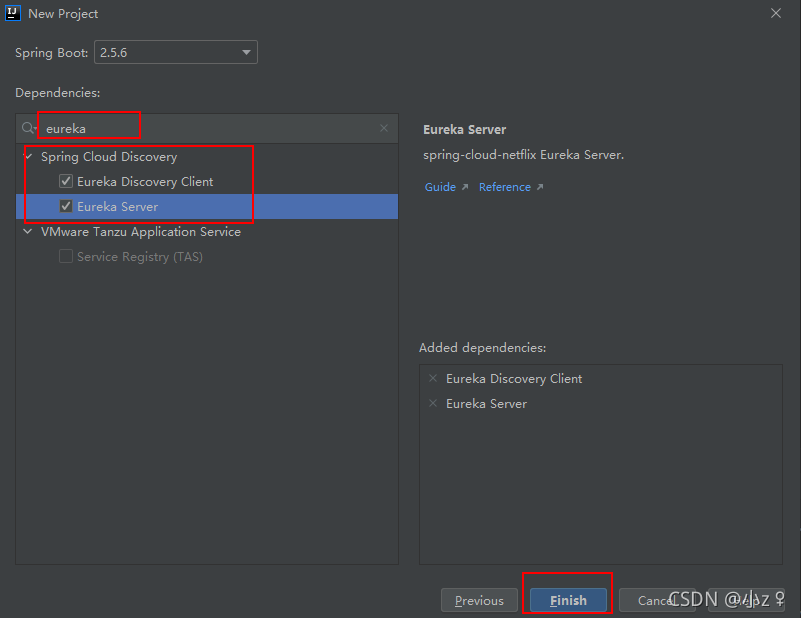Click the IntelliJ IDEA title bar icon
Screen dimensions: 801x618
tap(13, 13)
